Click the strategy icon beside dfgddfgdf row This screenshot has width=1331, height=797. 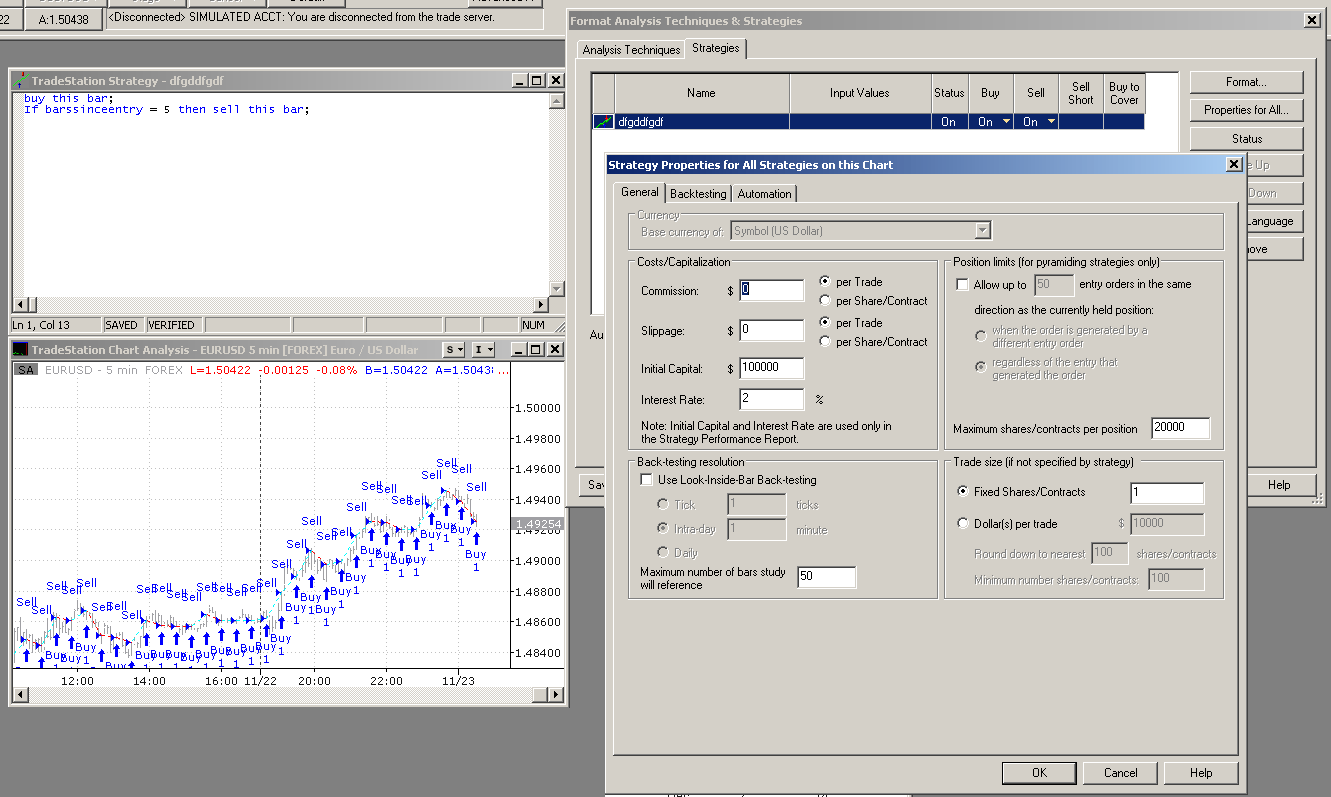603,122
